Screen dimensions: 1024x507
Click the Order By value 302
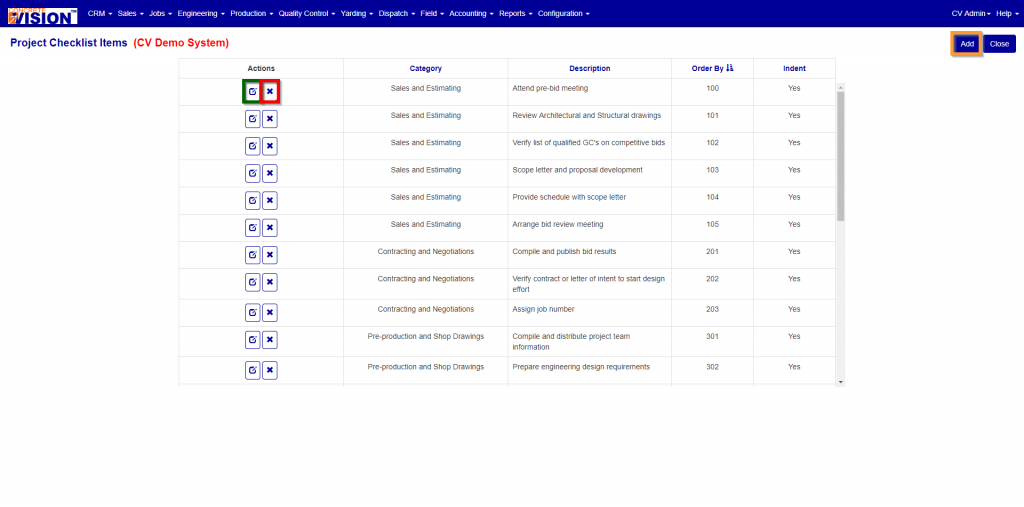pos(712,367)
